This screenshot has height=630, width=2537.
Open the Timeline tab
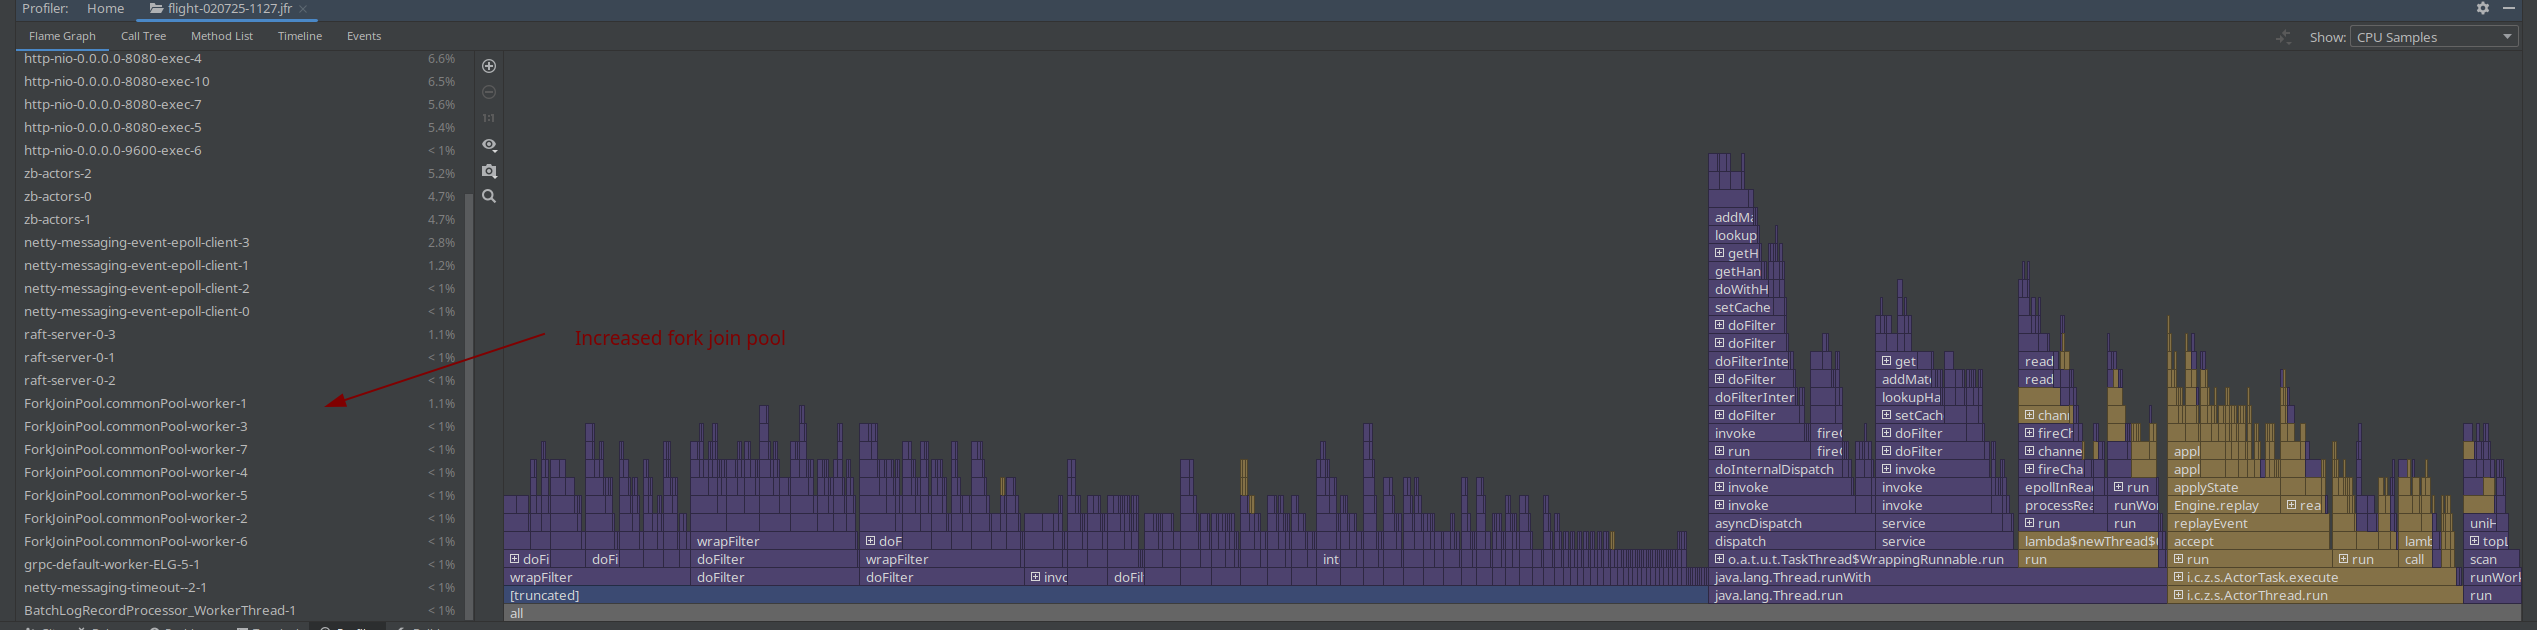[x=300, y=36]
